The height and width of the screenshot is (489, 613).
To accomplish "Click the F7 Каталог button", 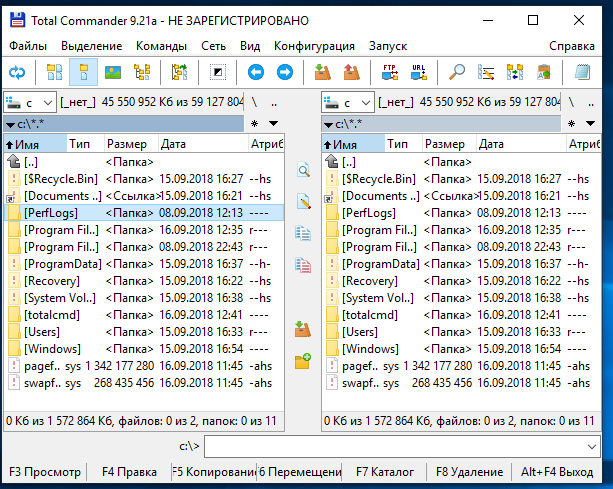I will 385,472.
